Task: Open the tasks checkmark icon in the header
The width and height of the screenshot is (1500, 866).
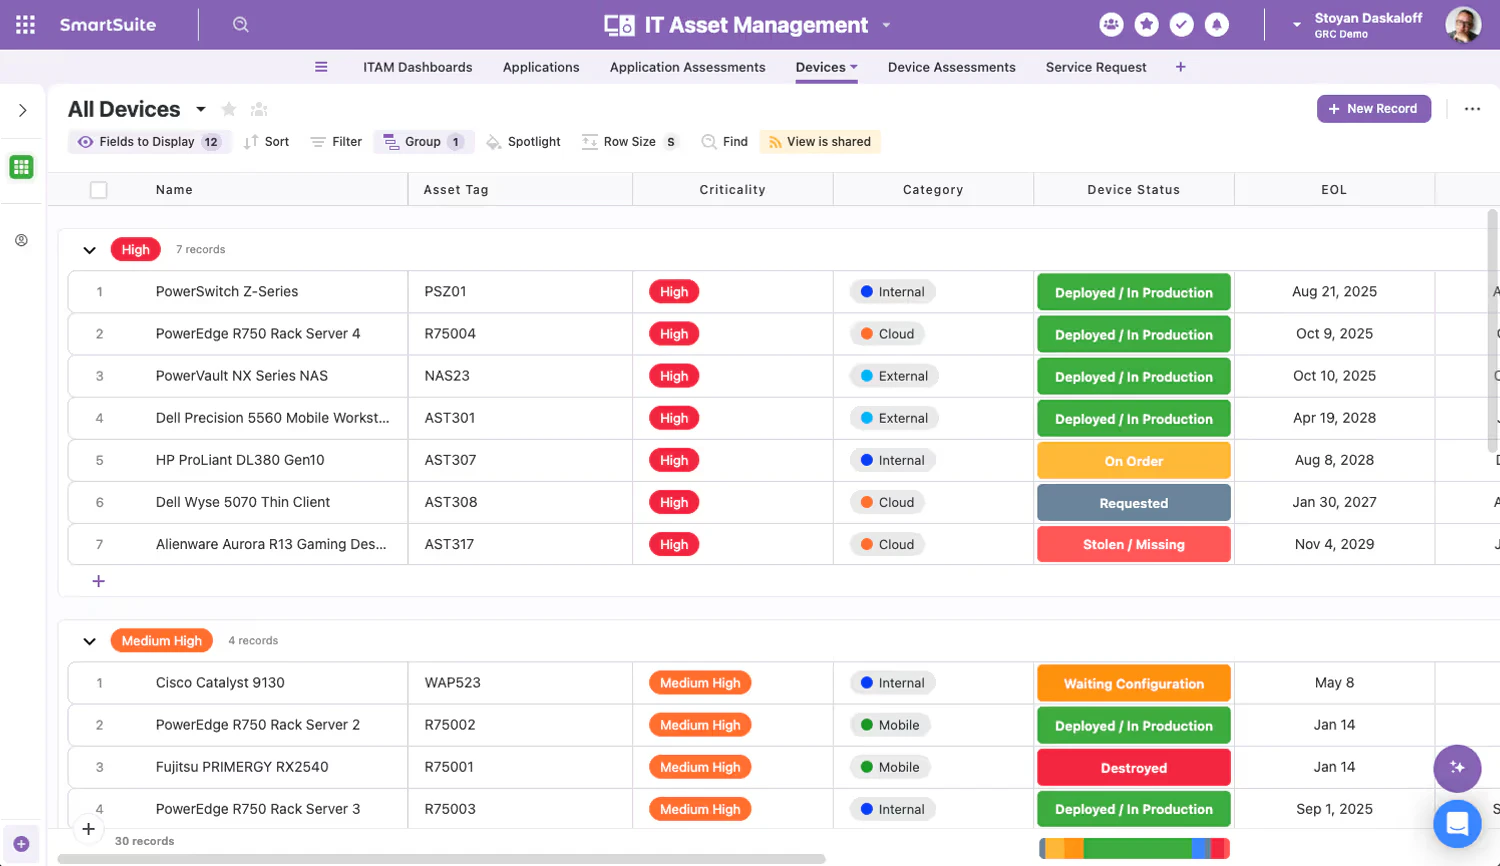Action: [1182, 24]
